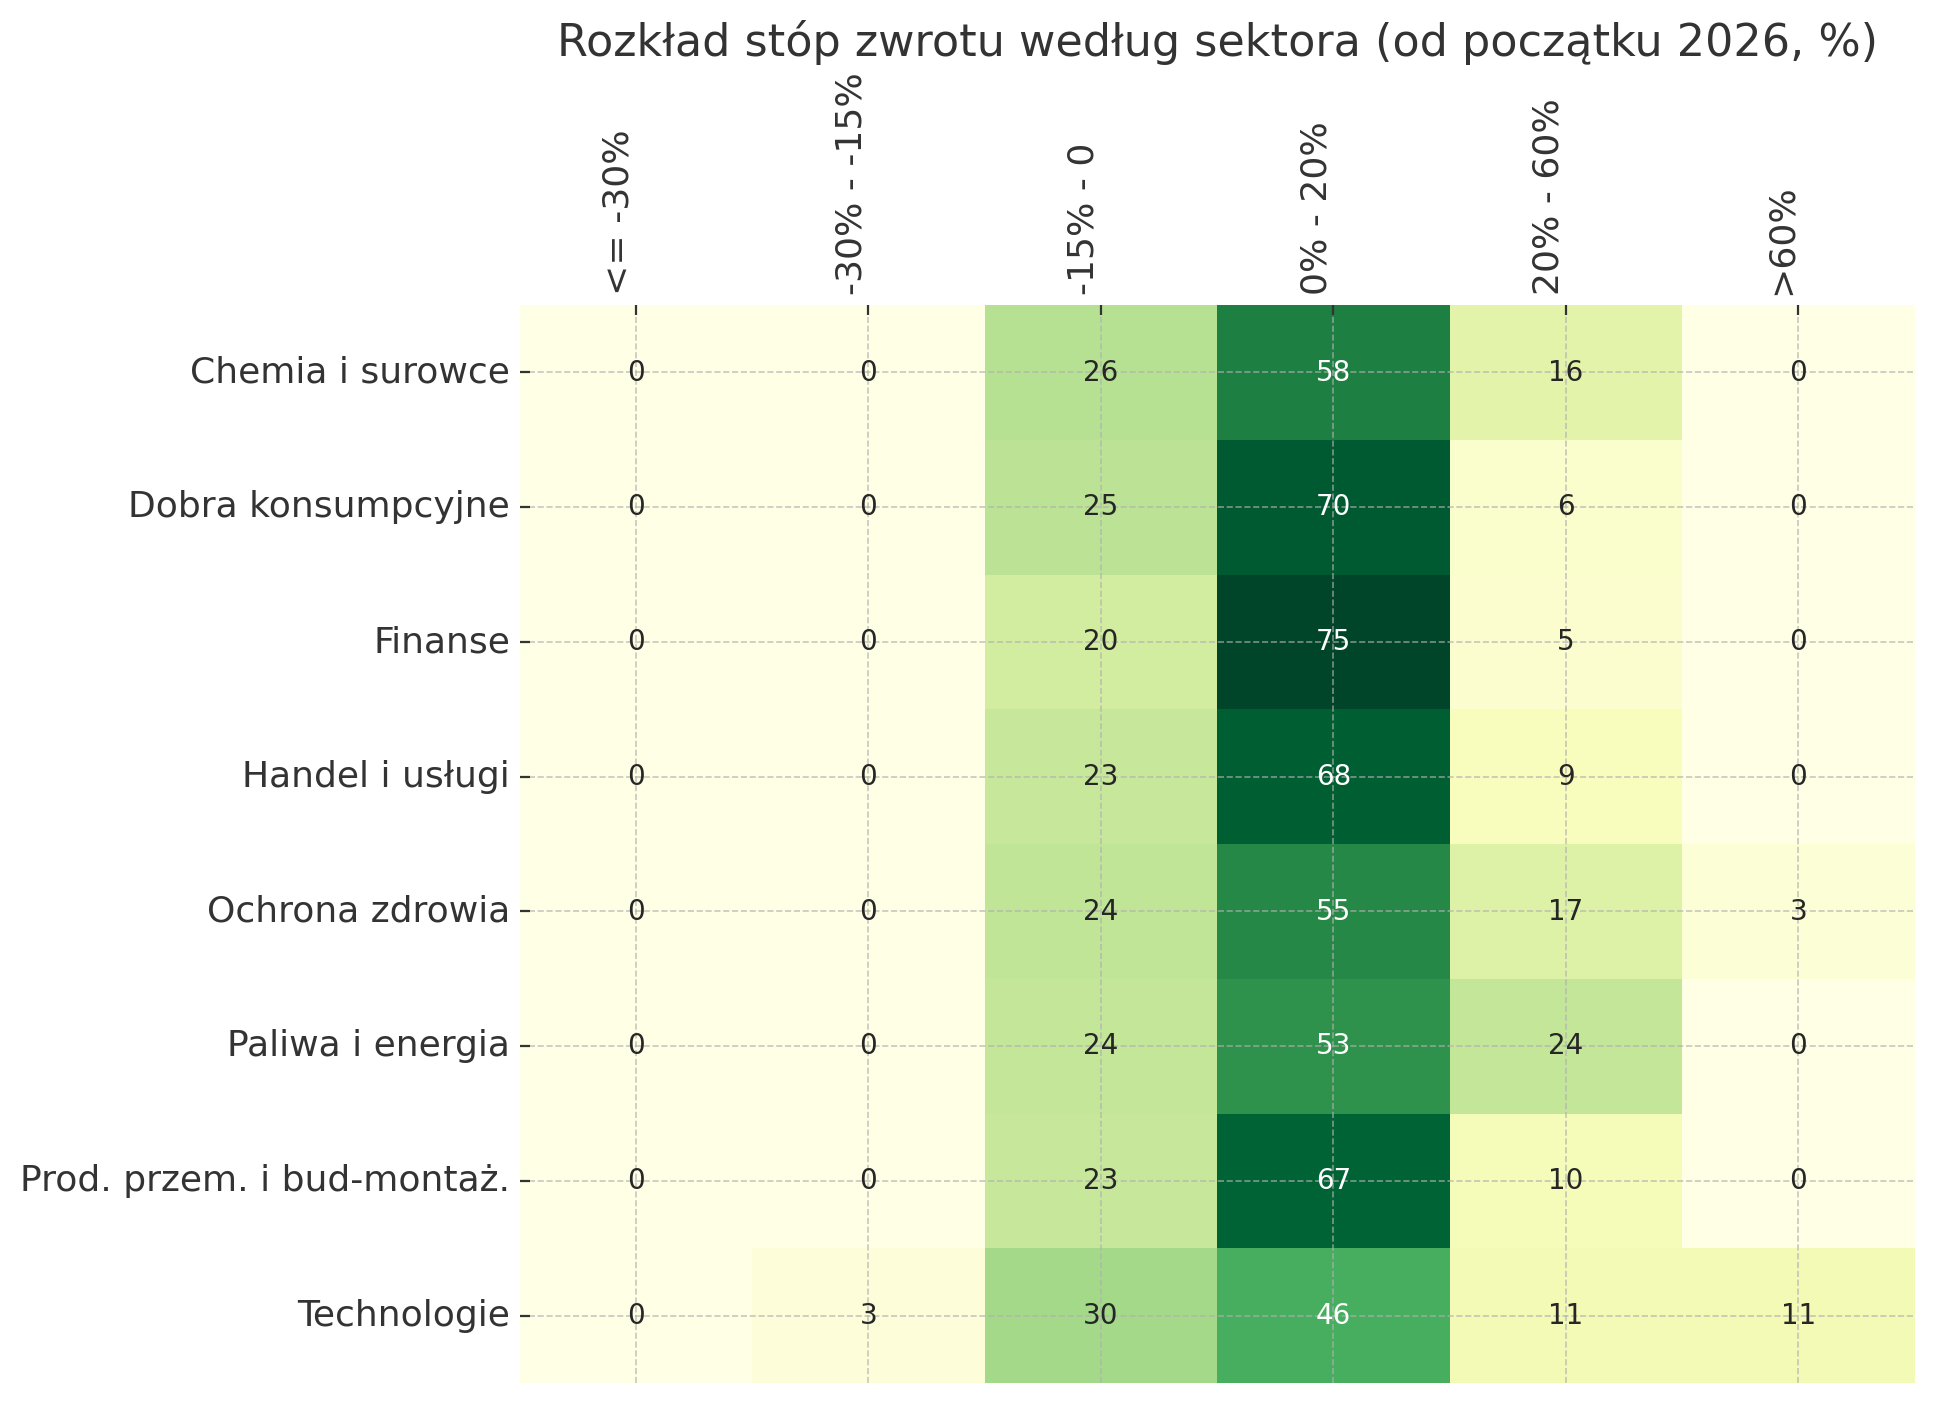Screen dimensions: 1934x1403
Task: Click the 0% - 20% column header
Action: point(1315,208)
